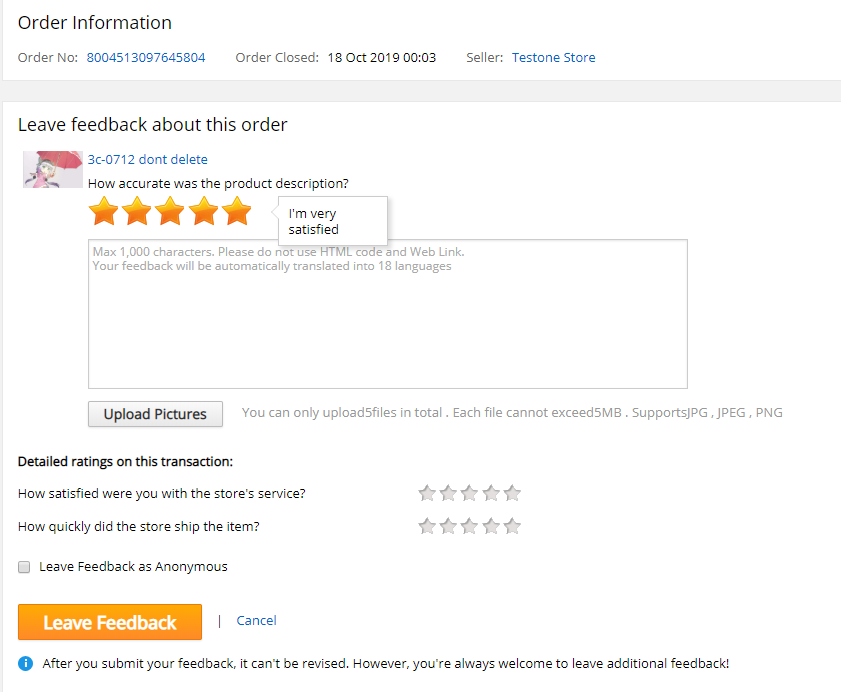Screen dimensions: 841x692
Task: Open the 3c-0712 dont delete product link
Action: pyautogui.click(x=148, y=159)
